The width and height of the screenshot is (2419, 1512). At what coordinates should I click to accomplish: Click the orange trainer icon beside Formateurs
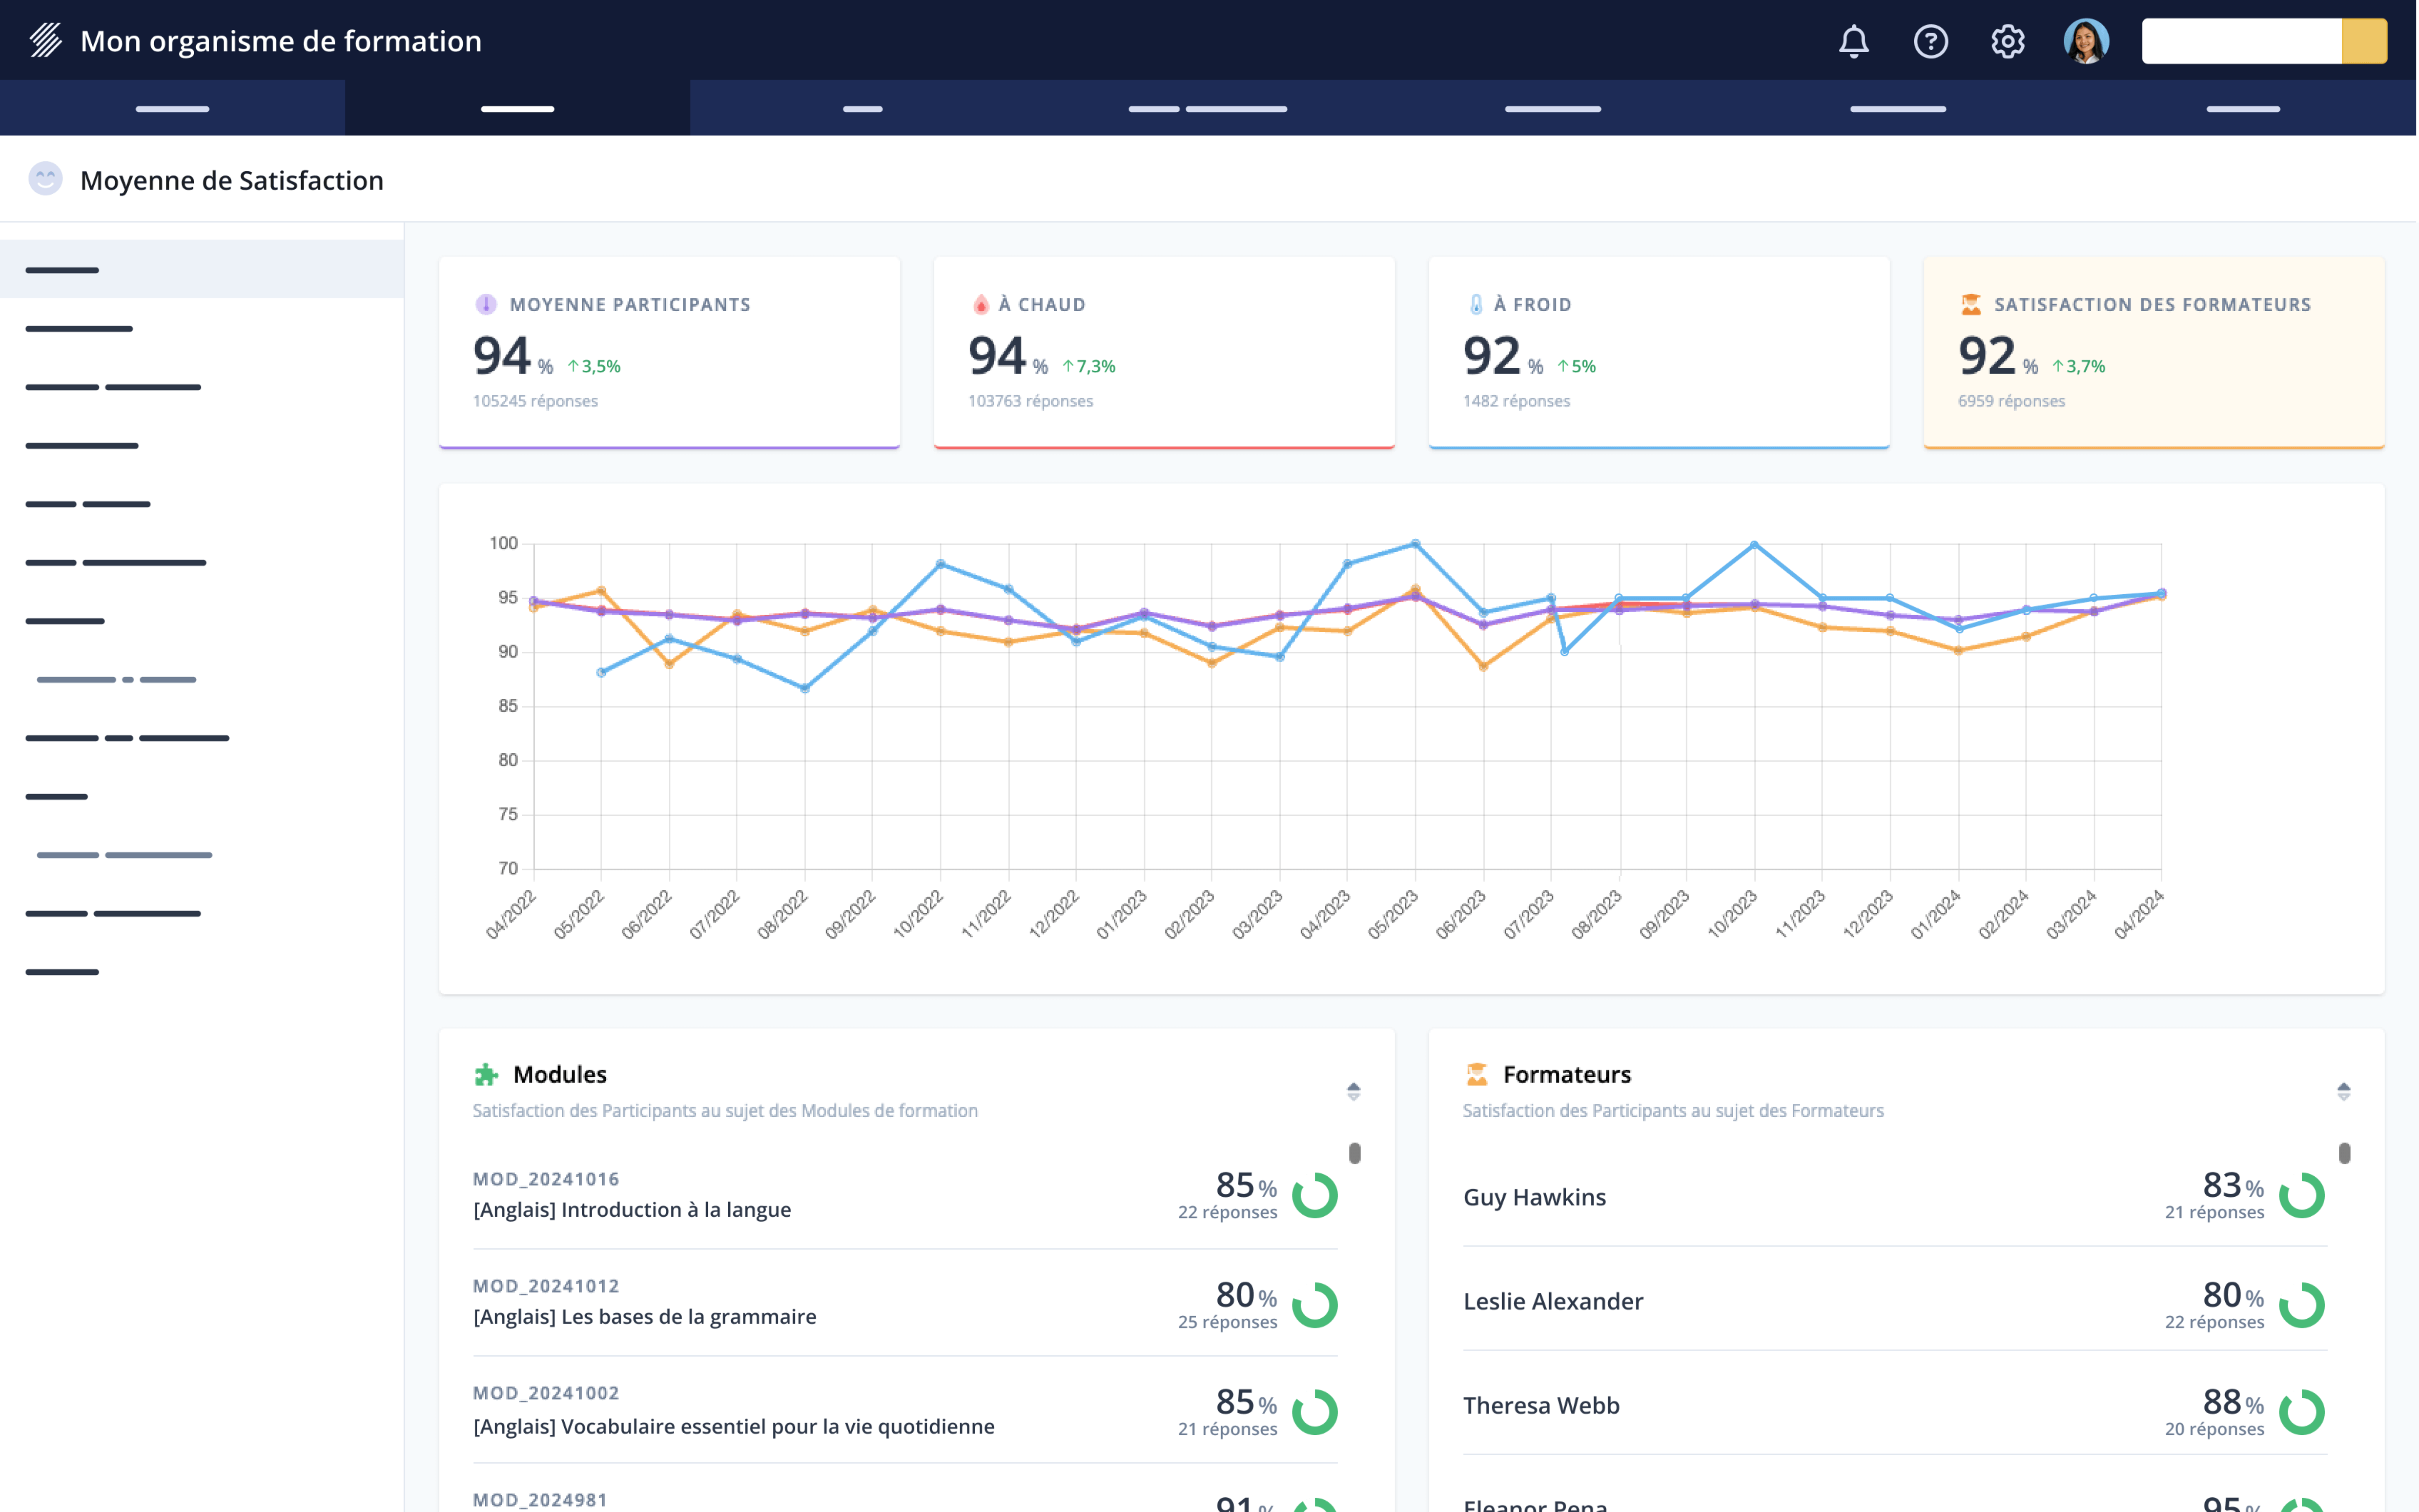click(x=1476, y=1074)
